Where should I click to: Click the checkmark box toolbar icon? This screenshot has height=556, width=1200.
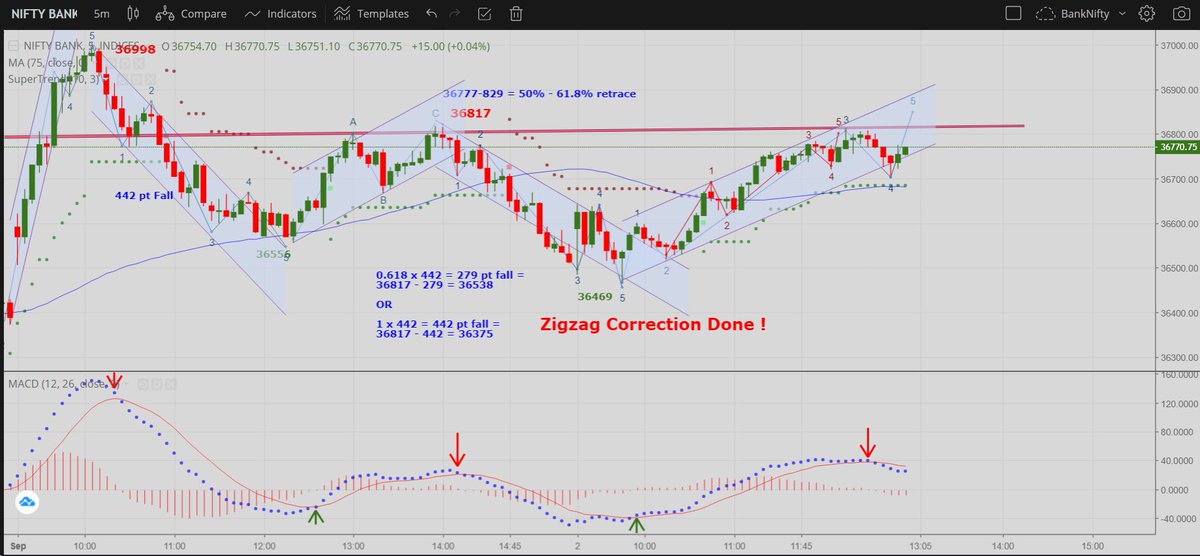tap(487, 14)
